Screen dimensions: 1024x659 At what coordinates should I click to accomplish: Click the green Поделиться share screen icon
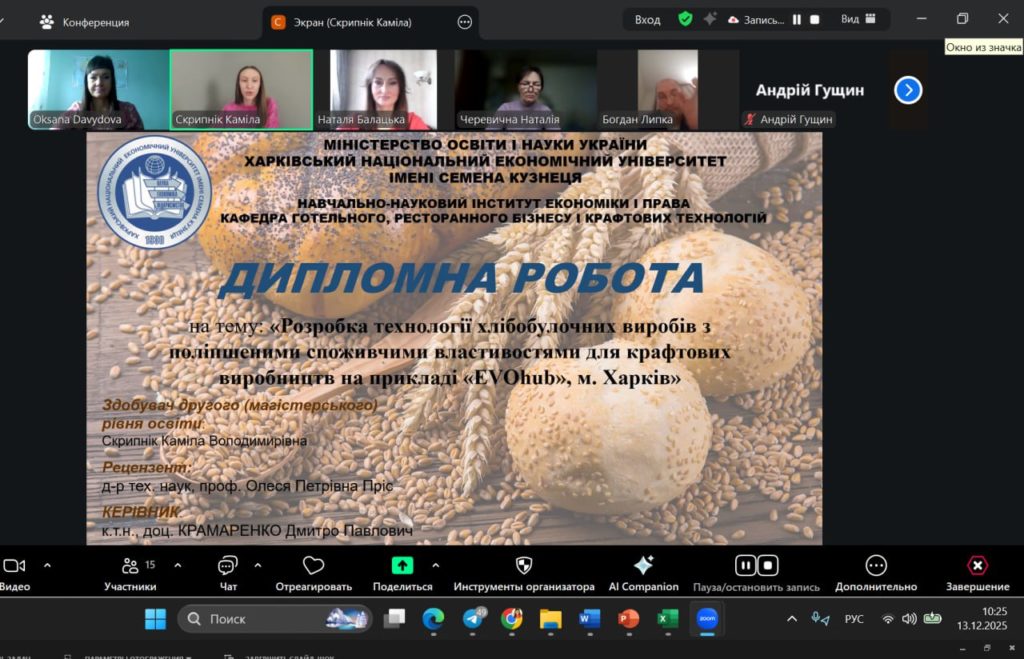coord(402,566)
